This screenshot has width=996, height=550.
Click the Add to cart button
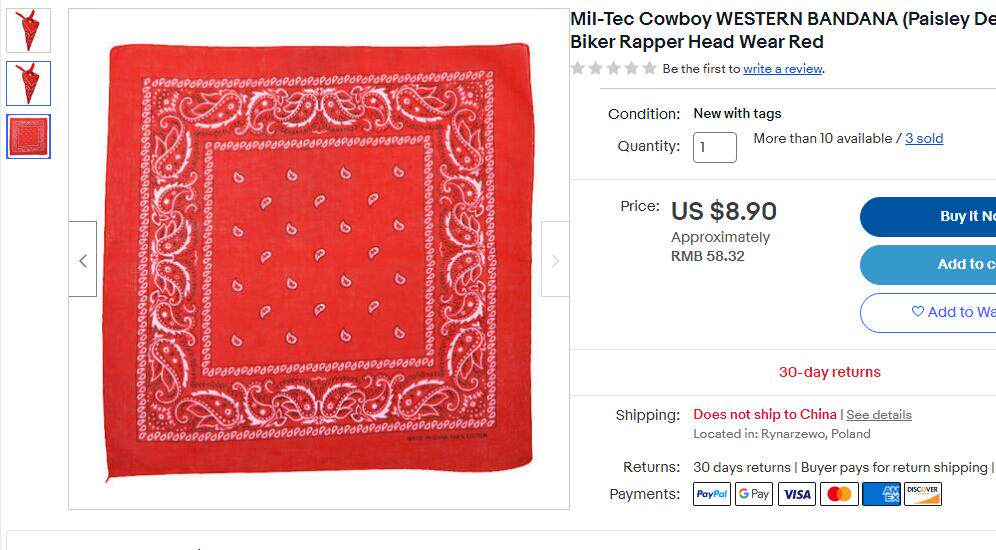928,264
